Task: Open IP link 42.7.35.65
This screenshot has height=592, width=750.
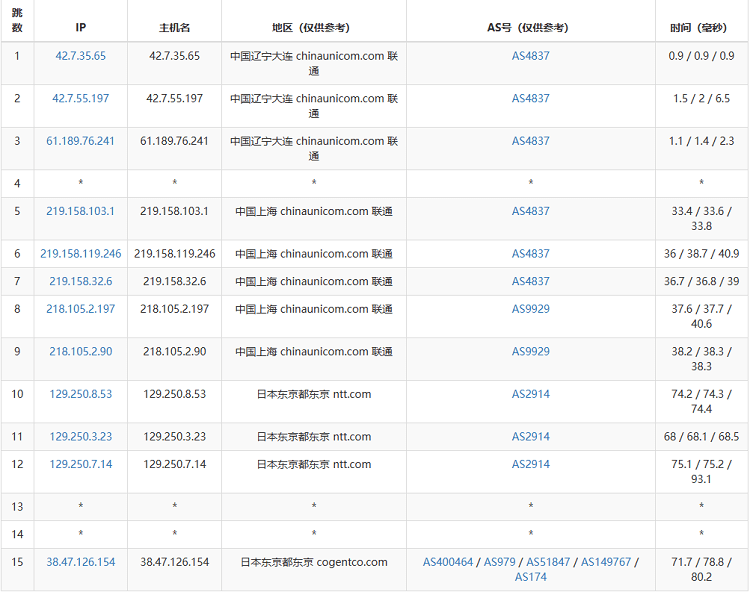Action: pos(80,56)
